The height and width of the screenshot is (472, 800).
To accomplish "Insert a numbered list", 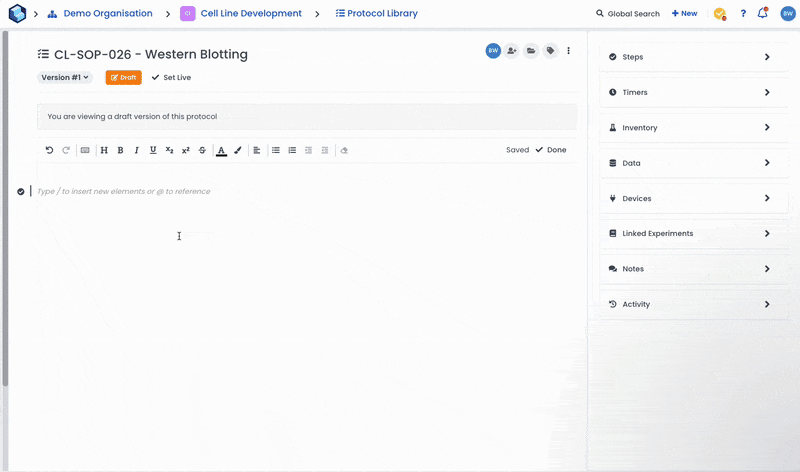I will pos(292,150).
